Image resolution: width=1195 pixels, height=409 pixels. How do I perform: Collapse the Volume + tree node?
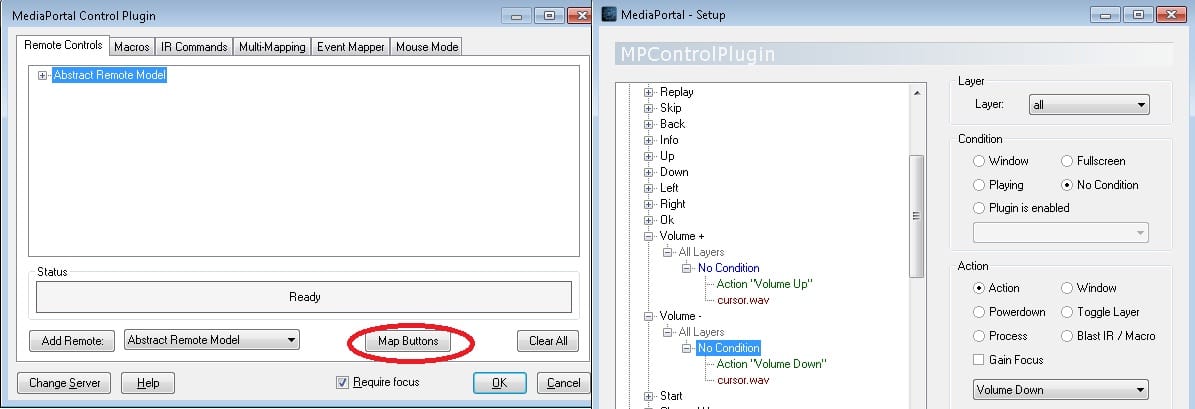click(649, 236)
